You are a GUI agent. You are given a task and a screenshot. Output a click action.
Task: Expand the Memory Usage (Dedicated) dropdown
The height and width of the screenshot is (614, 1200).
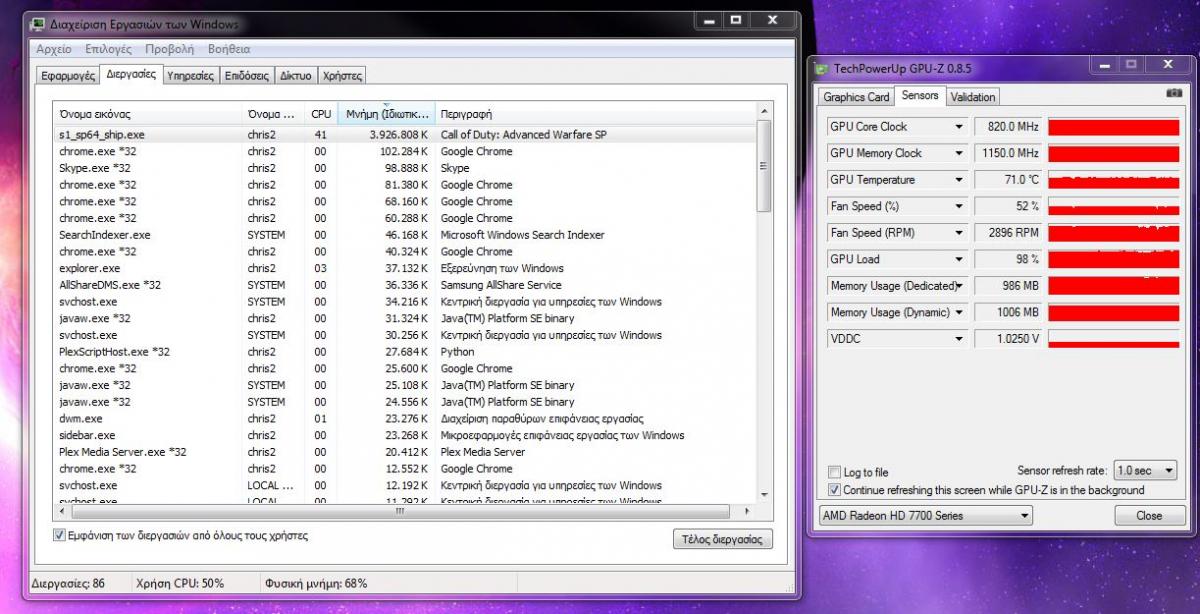pos(959,286)
